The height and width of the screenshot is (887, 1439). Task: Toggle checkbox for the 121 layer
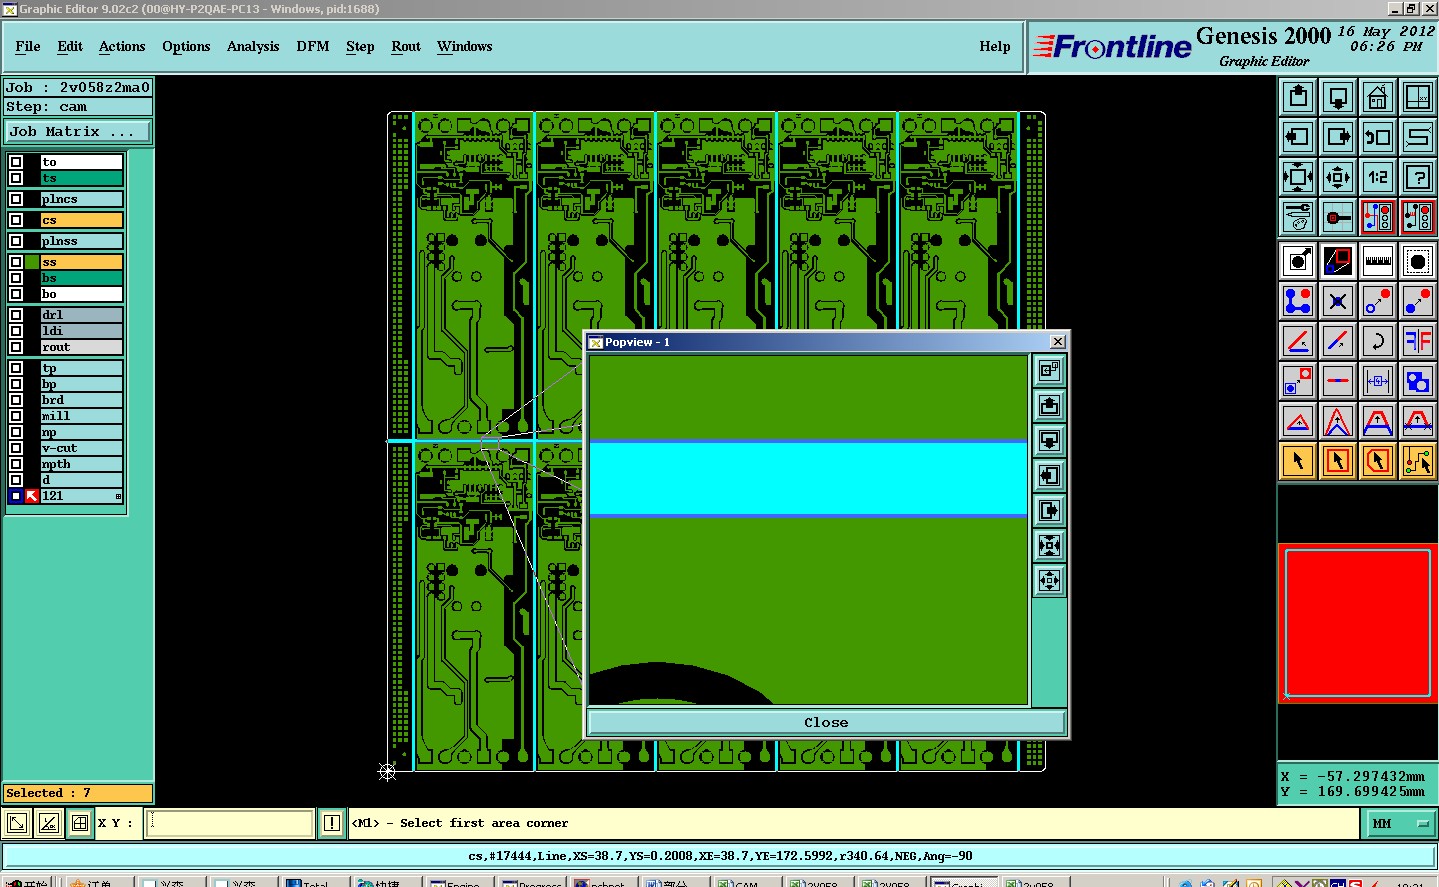click(x=16, y=496)
